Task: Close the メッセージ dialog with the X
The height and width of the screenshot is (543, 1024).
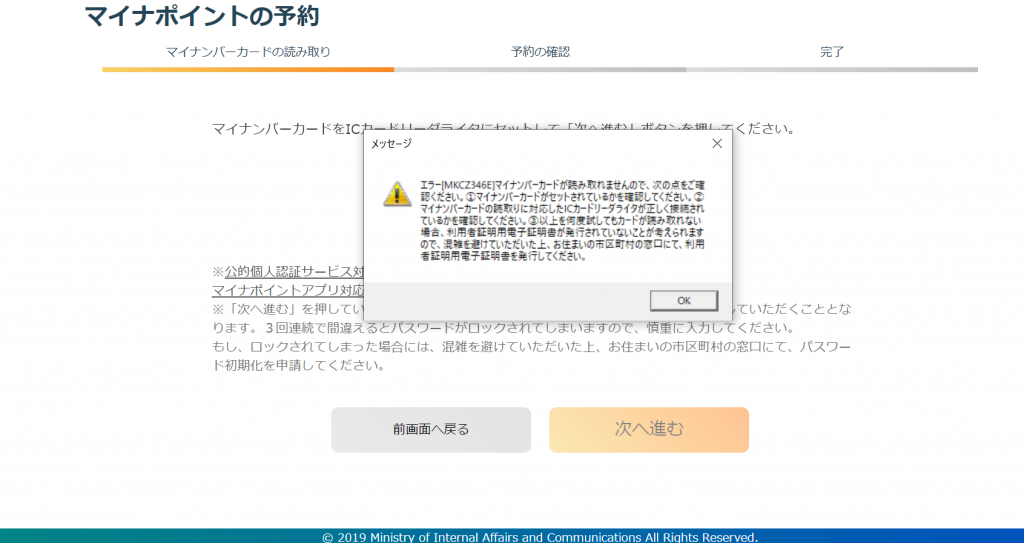Action: (716, 144)
